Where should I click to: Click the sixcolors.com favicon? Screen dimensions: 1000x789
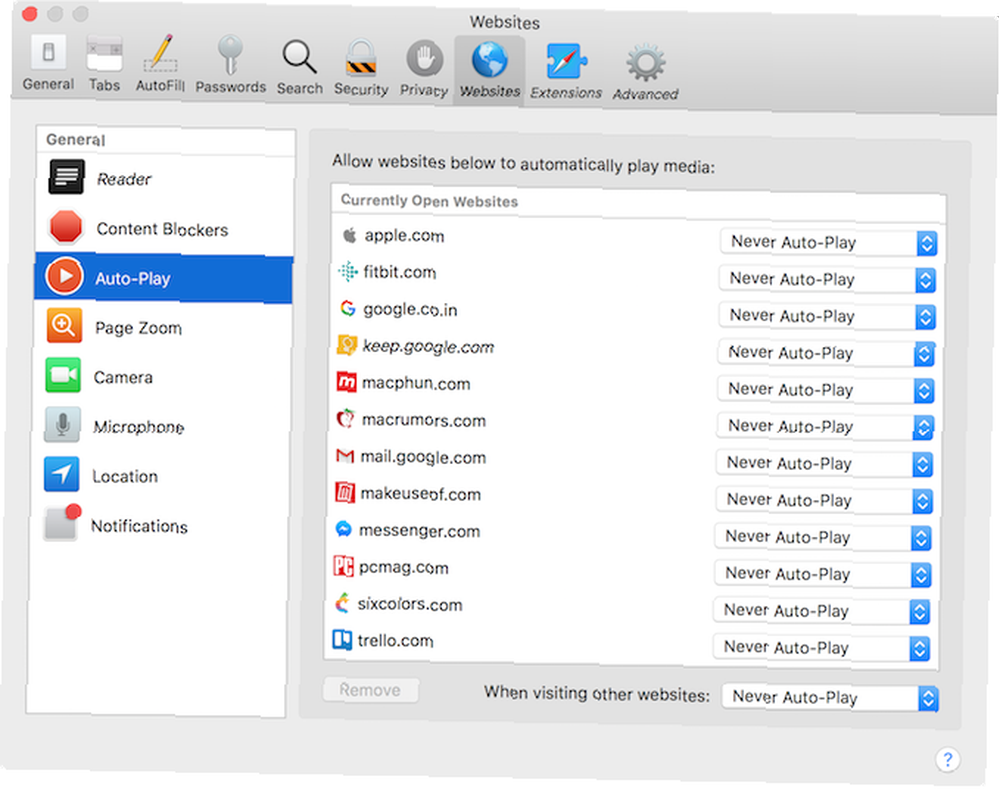click(342, 603)
